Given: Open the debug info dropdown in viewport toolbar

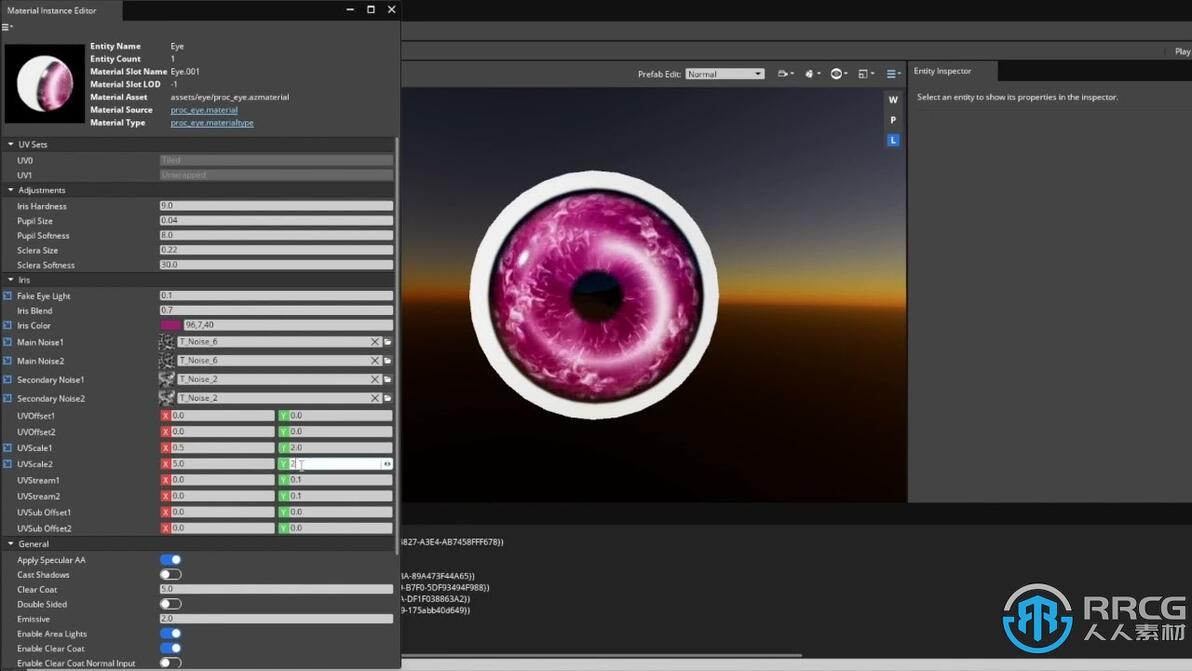Looking at the screenshot, I should 812,74.
